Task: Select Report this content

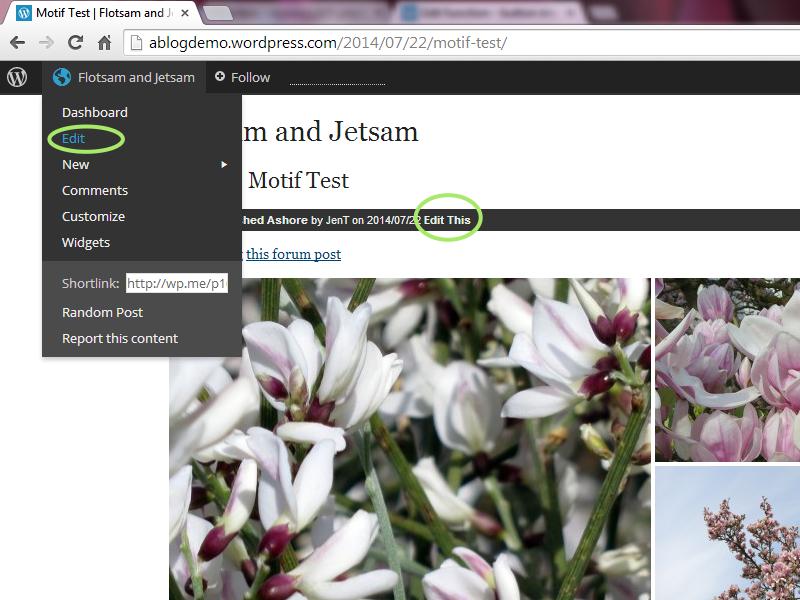Action: click(x=120, y=338)
